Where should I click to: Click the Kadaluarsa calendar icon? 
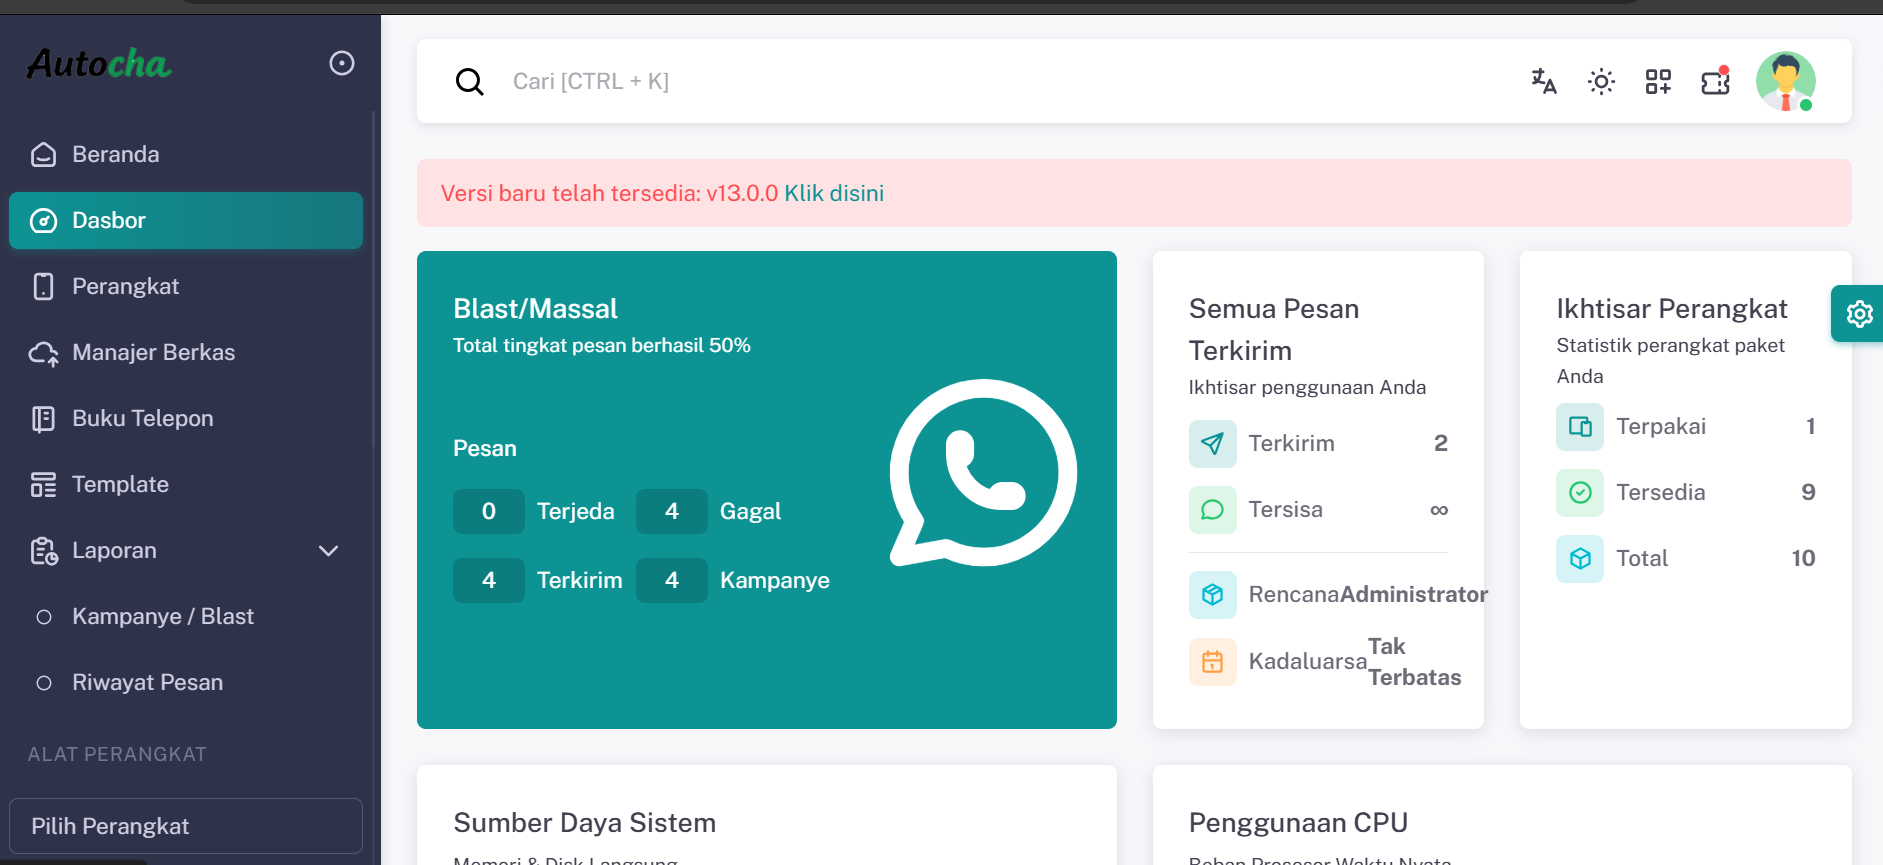coord(1213,662)
